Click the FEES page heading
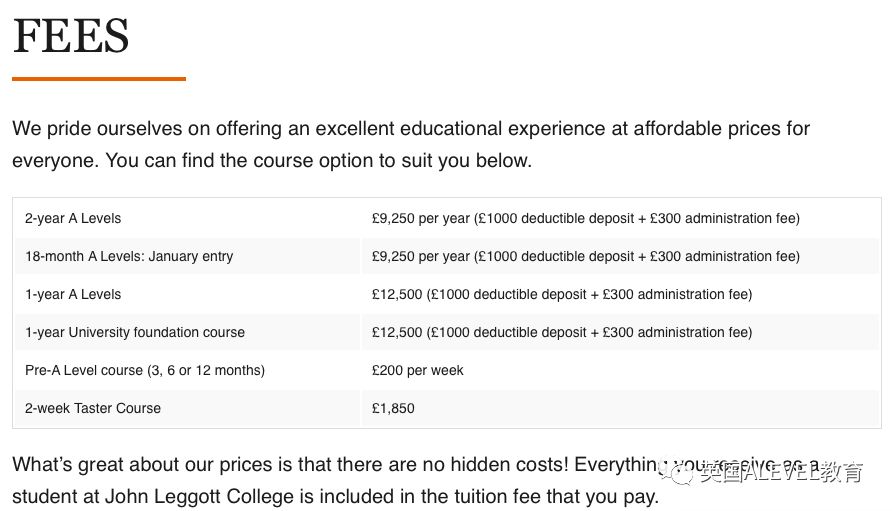Viewport: 892px width, 511px height. click(71, 36)
